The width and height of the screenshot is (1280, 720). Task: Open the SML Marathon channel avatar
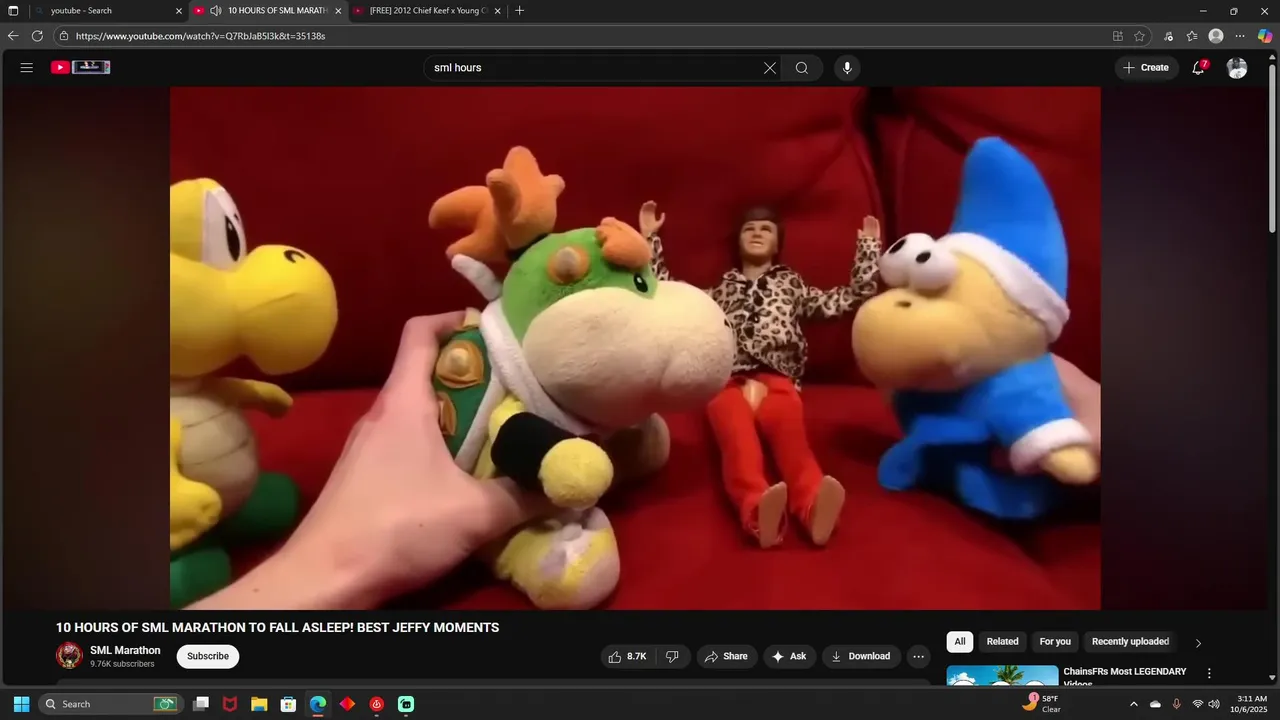(x=69, y=656)
